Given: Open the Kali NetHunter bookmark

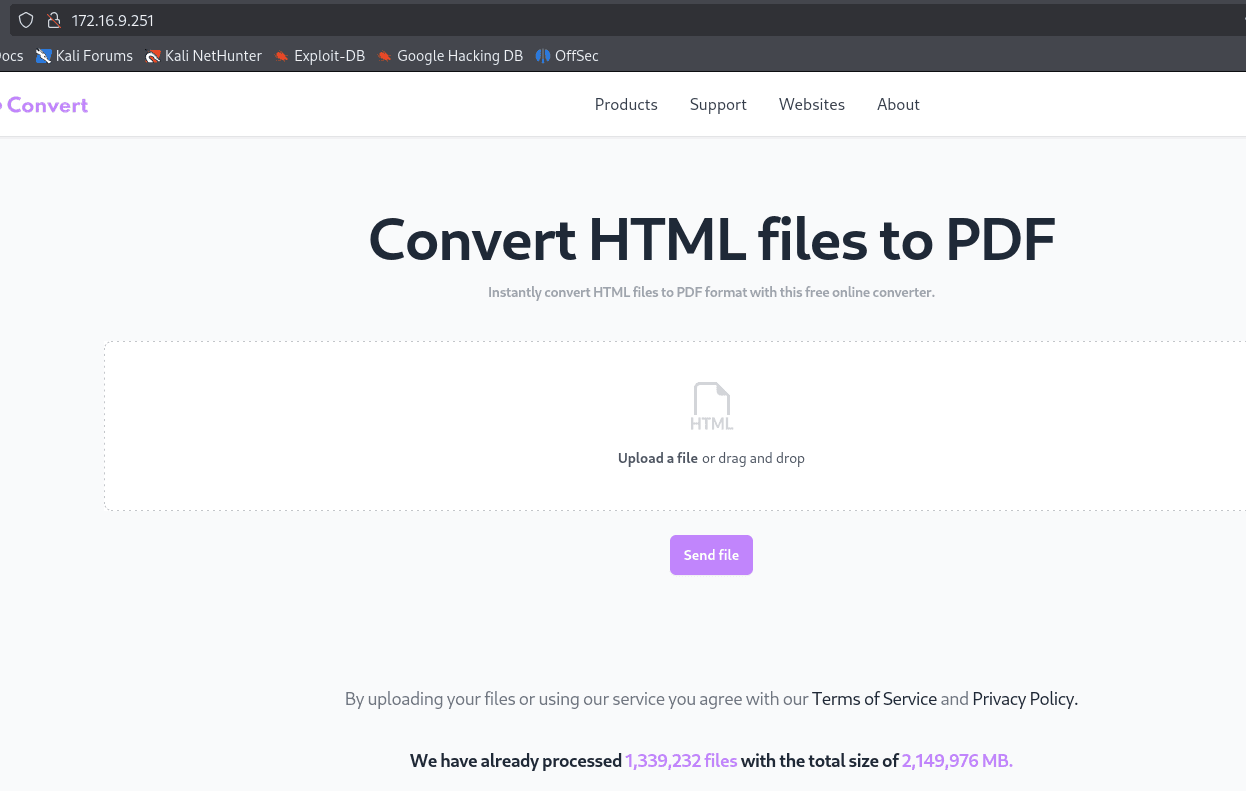Looking at the screenshot, I should [203, 56].
